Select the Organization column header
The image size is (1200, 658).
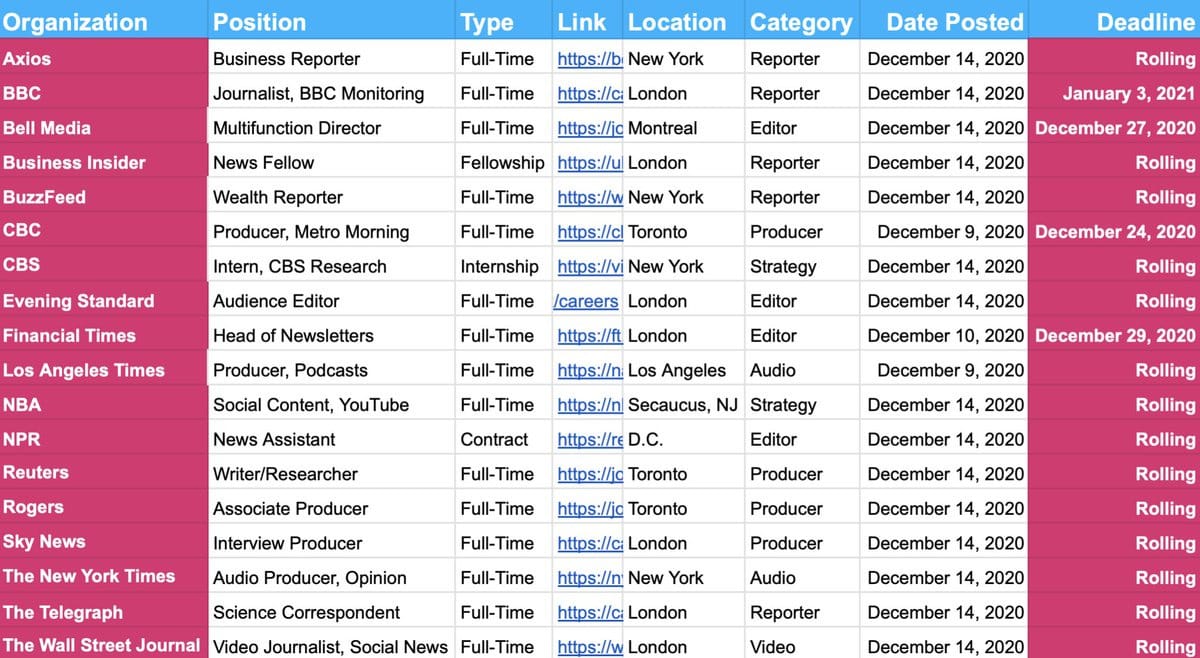tap(75, 22)
